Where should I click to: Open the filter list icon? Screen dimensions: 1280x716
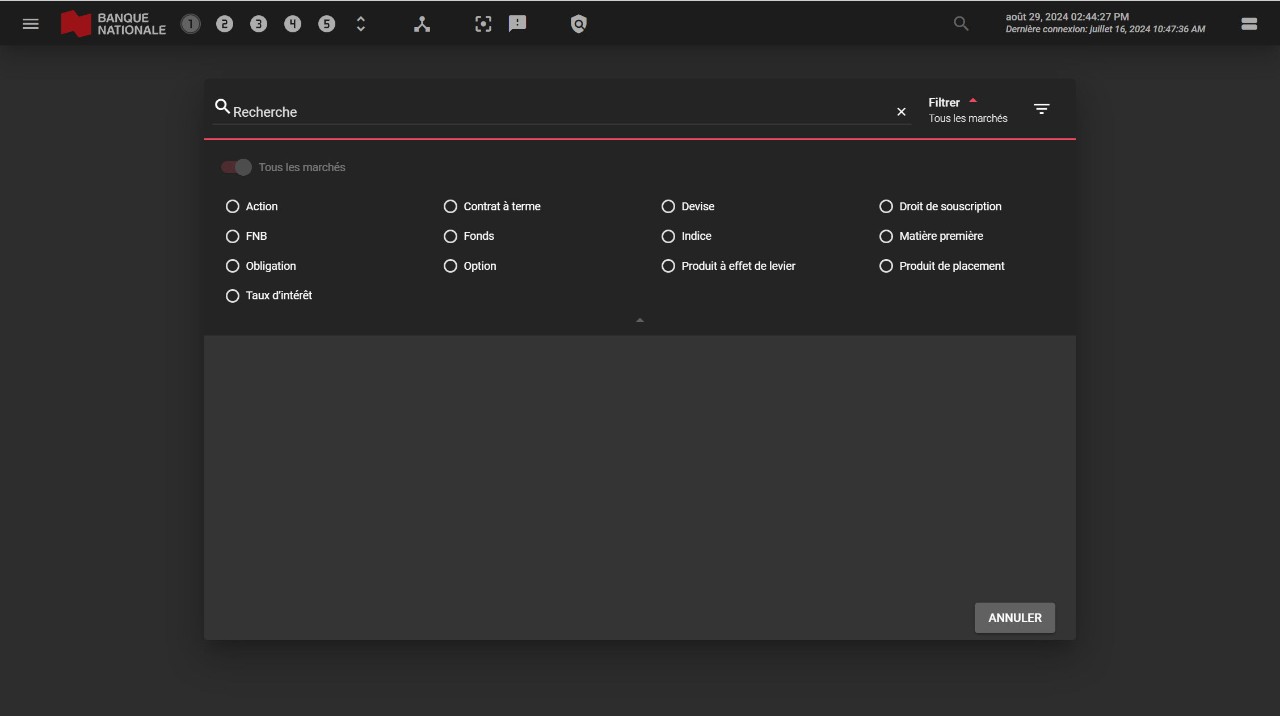(1041, 109)
